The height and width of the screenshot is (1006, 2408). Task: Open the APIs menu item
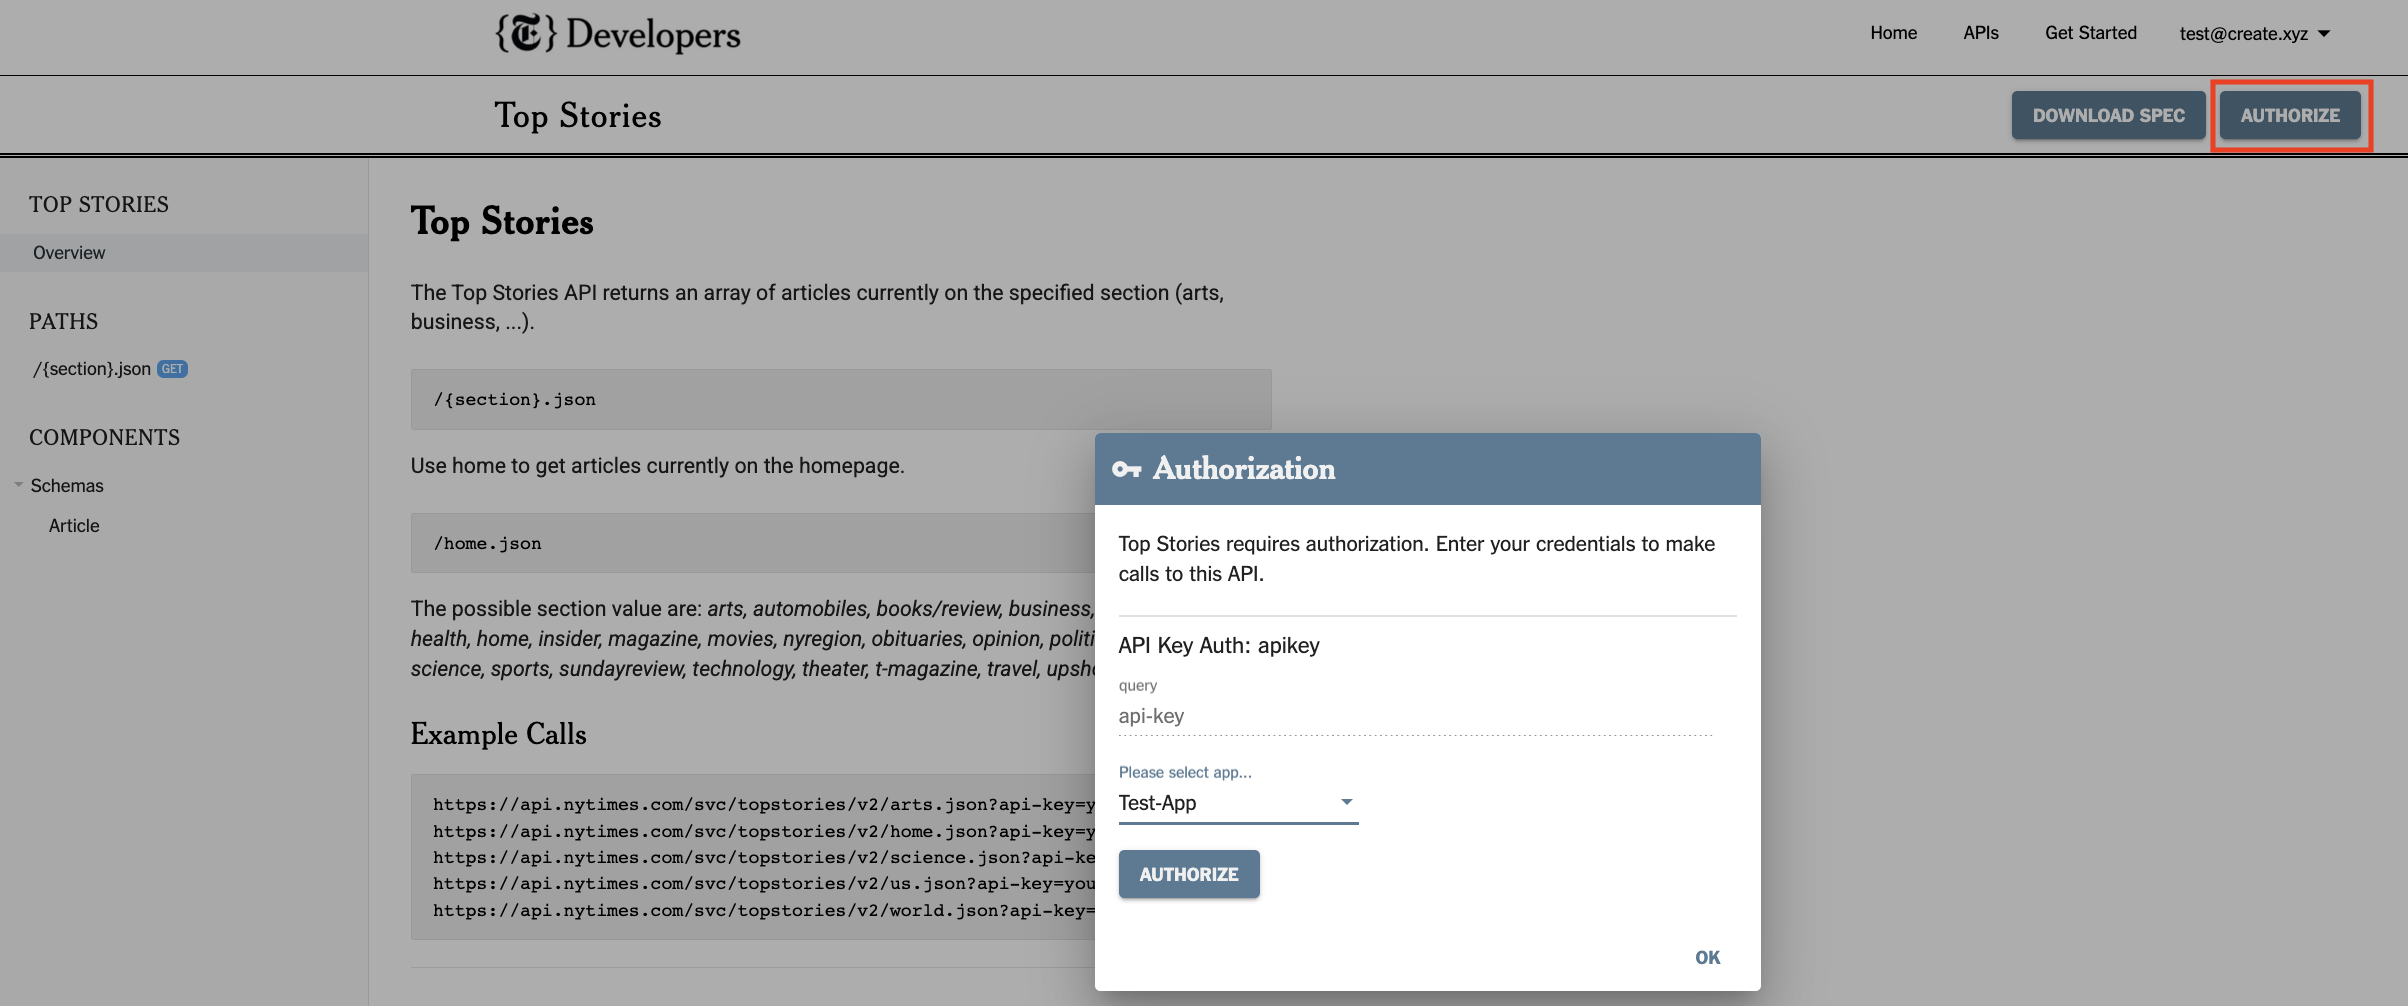tap(1980, 33)
